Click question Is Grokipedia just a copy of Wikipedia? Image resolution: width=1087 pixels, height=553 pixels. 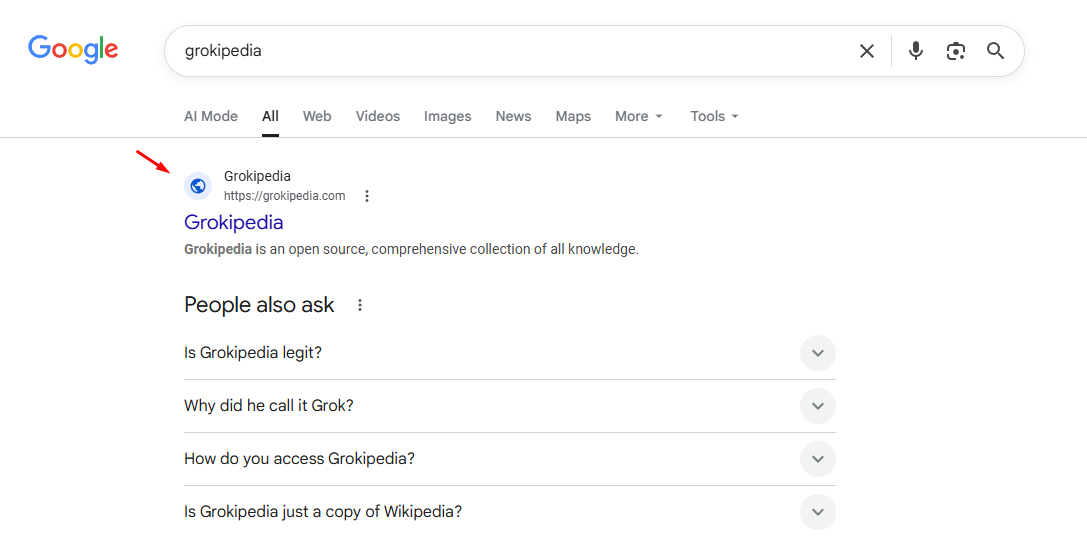(323, 512)
